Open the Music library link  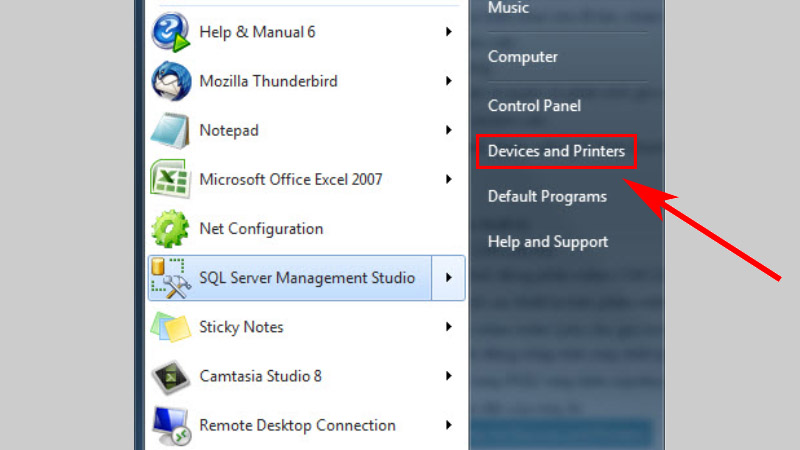[x=508, y=9]
